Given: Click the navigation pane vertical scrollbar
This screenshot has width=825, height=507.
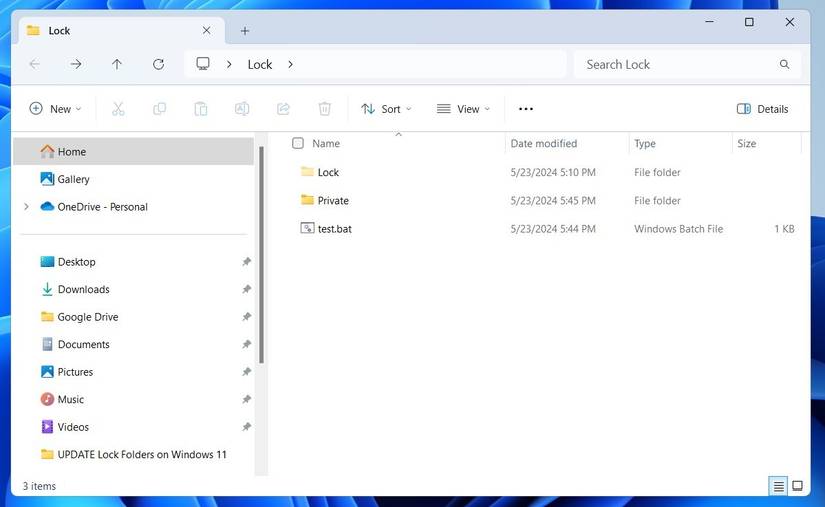Looking at the screenshot, I should click(261, 255).
